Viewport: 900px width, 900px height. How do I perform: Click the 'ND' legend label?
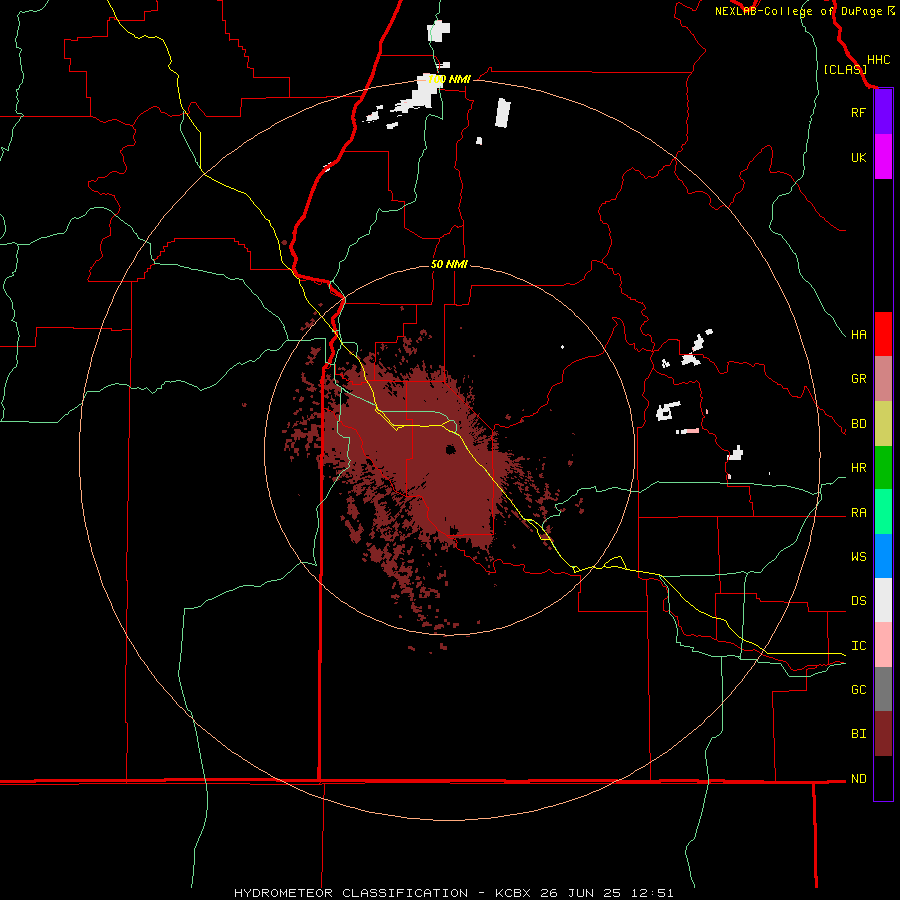(858, 779)
